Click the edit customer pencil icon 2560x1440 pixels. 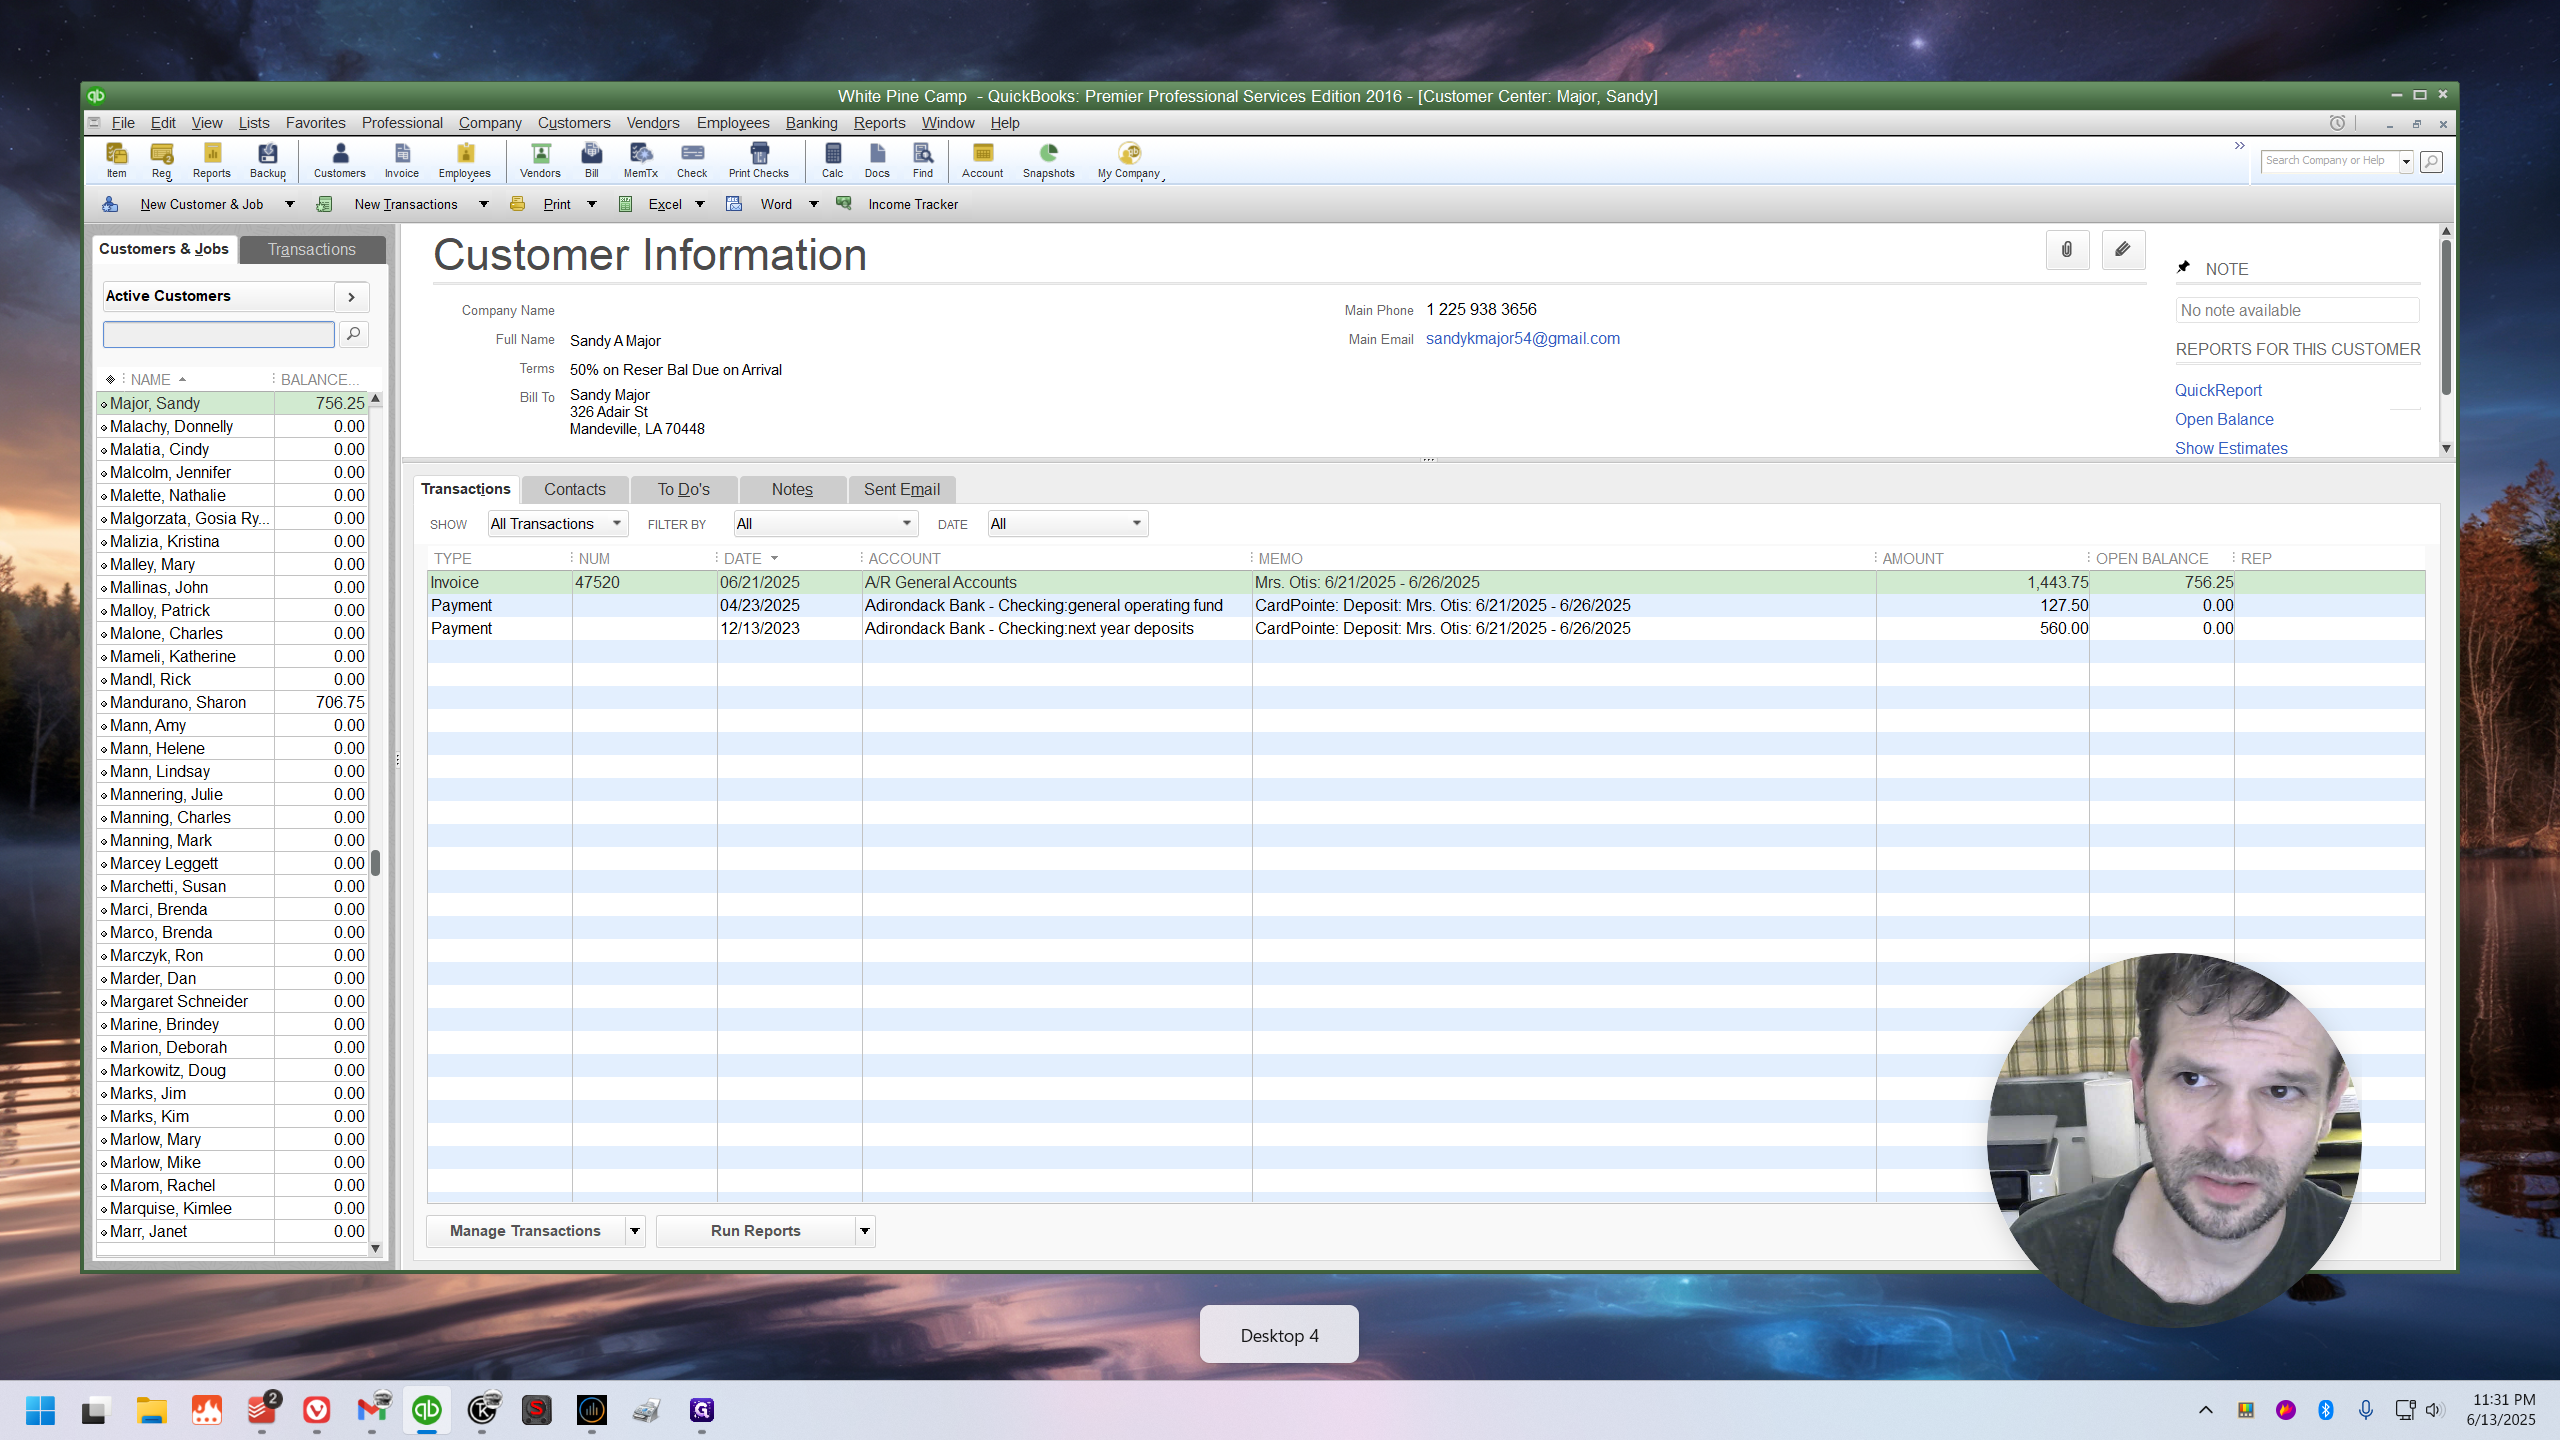2123,250
